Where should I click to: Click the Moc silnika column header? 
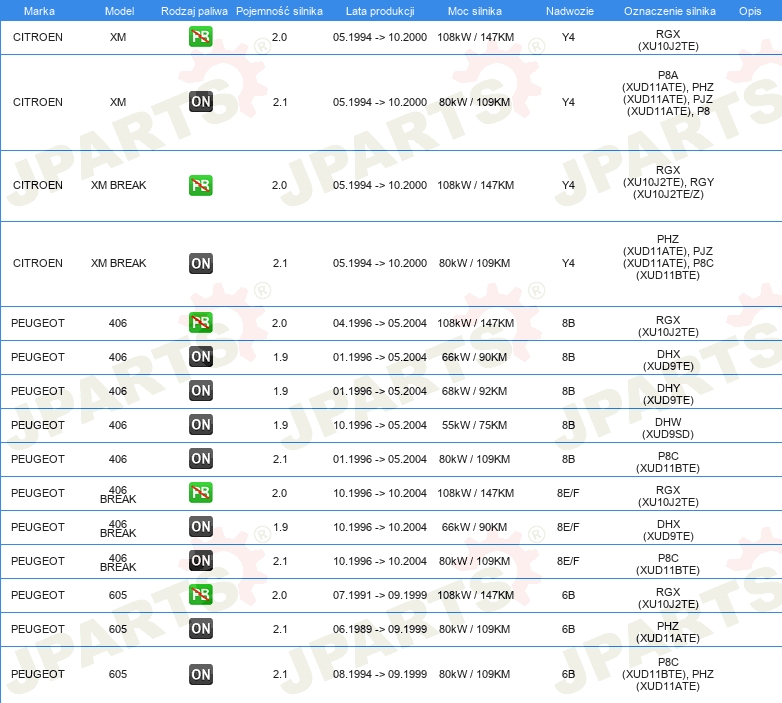click(x=475, y=11)
